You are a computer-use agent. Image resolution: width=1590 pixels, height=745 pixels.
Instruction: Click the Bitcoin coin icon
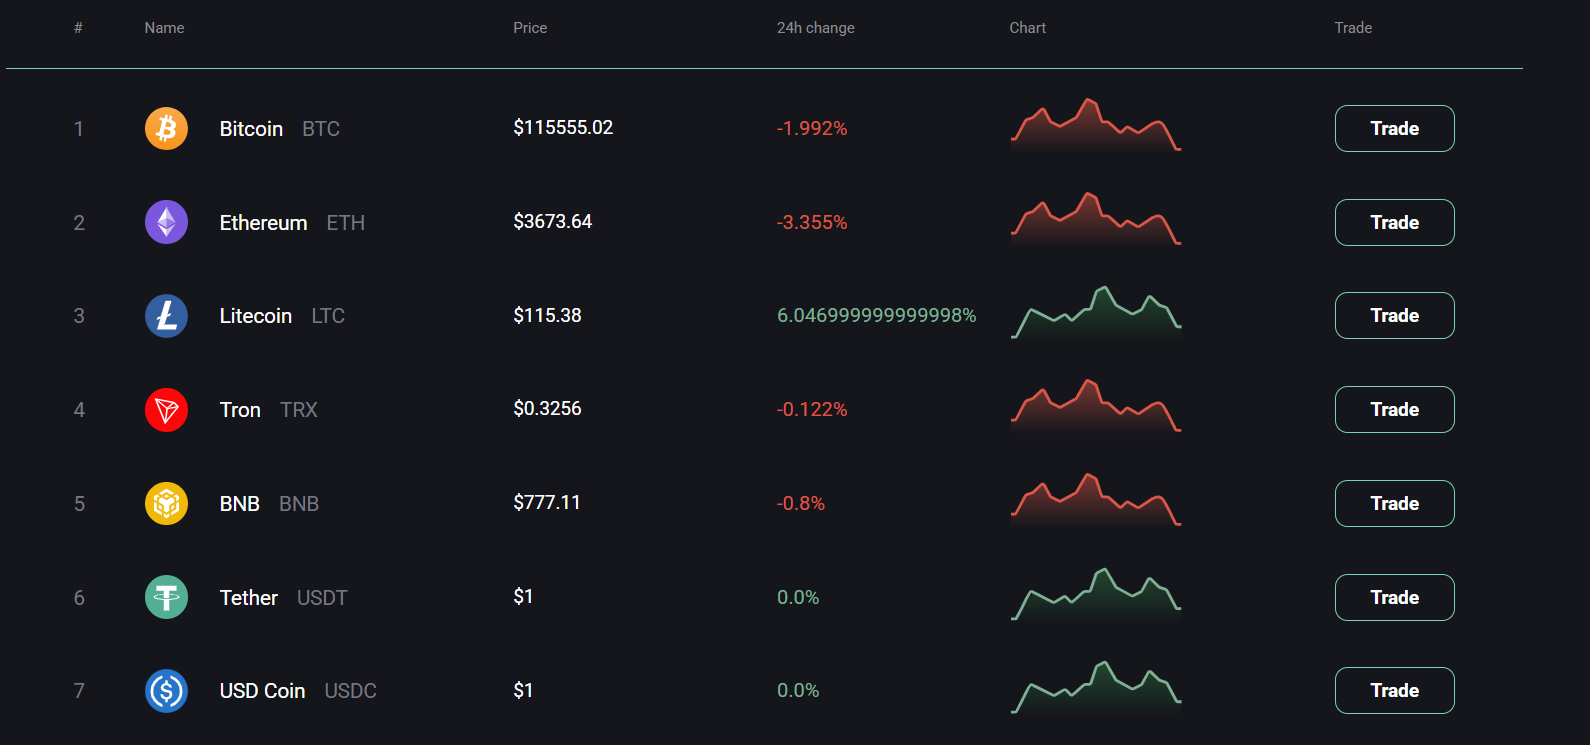[x=166, y=129]
